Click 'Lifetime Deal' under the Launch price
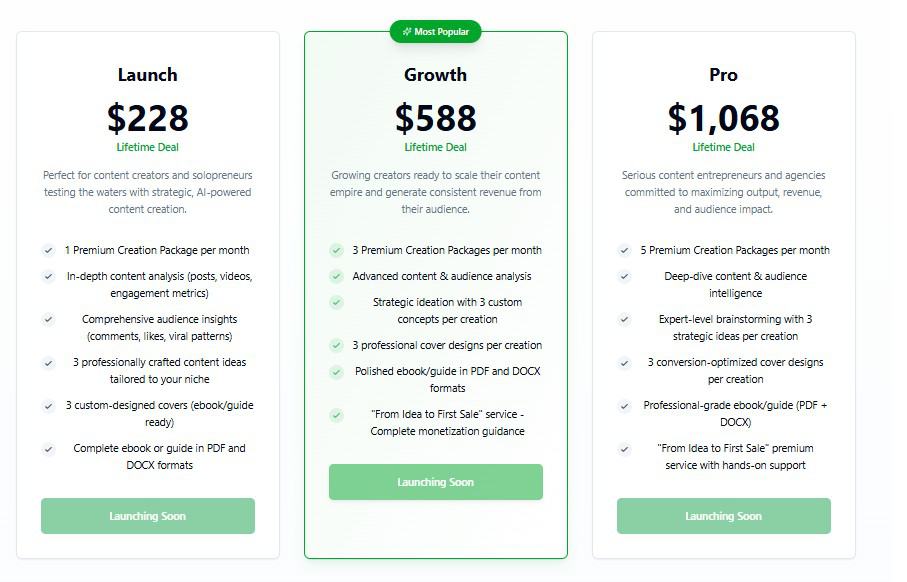The width and height of the screenshot is (907, 582). point(147,146)
